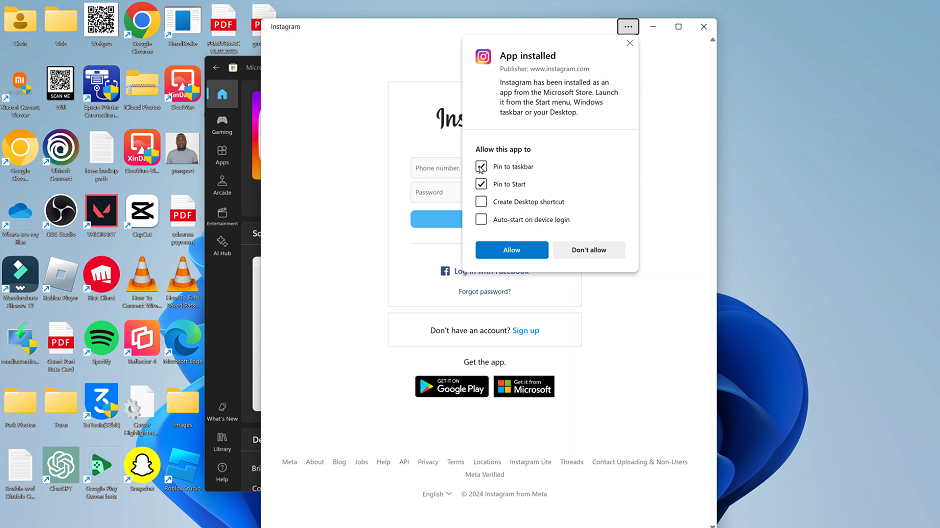This screenshot has width=940, height=528.
Task: Click the Sign up link
Action: point(526,330)
